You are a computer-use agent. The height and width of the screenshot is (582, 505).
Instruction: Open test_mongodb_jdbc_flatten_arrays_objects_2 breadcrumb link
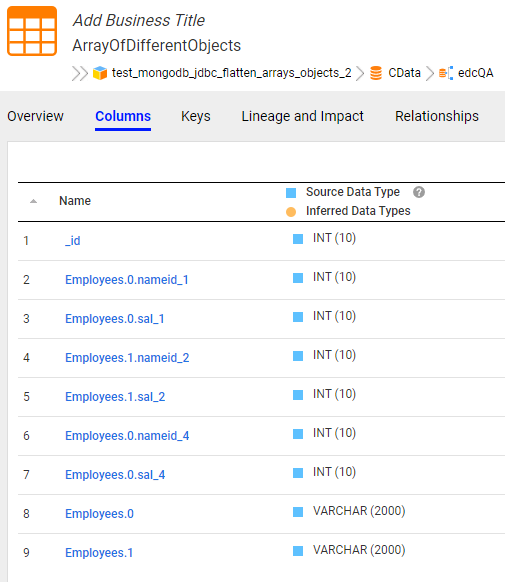point(232,73)
